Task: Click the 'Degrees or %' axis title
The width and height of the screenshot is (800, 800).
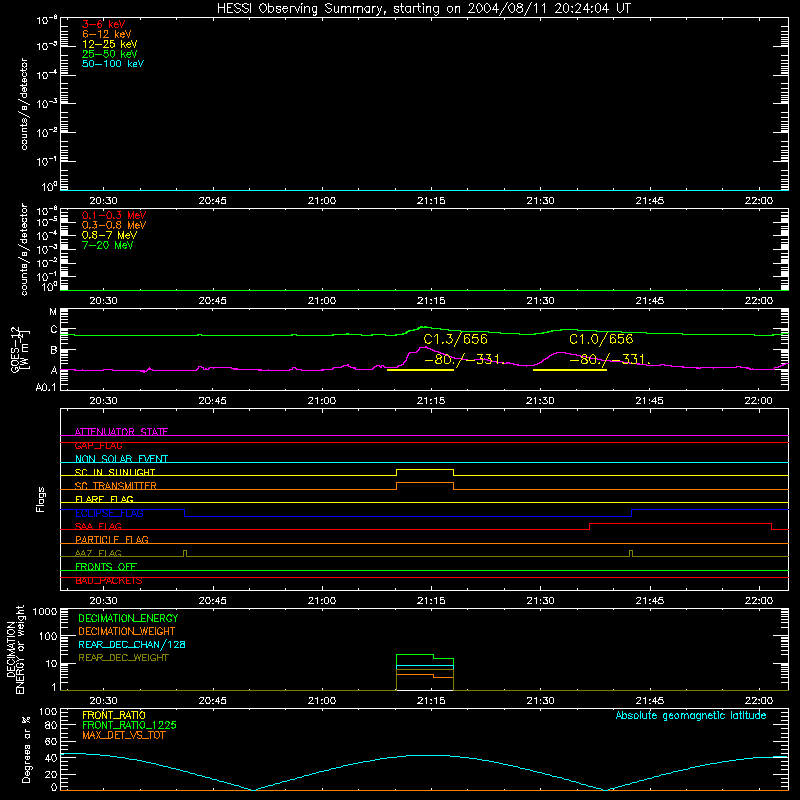Action: pos(26,749)
